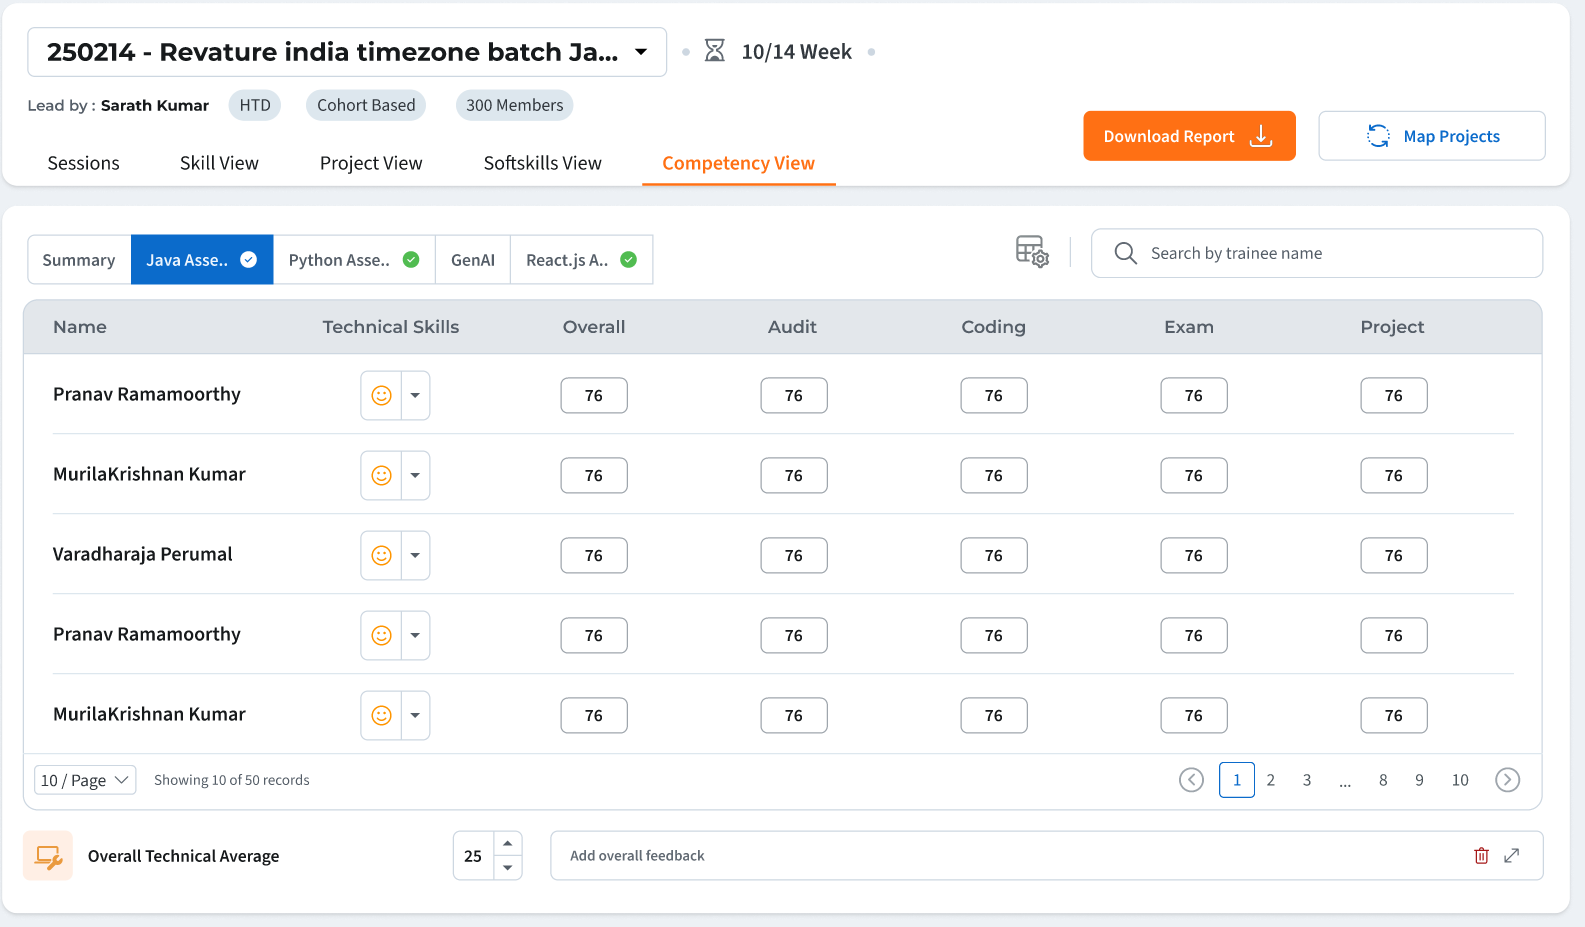Screen dimensions: 1585x927
Task: Select the Python Assessment tab
Action: 353,260
